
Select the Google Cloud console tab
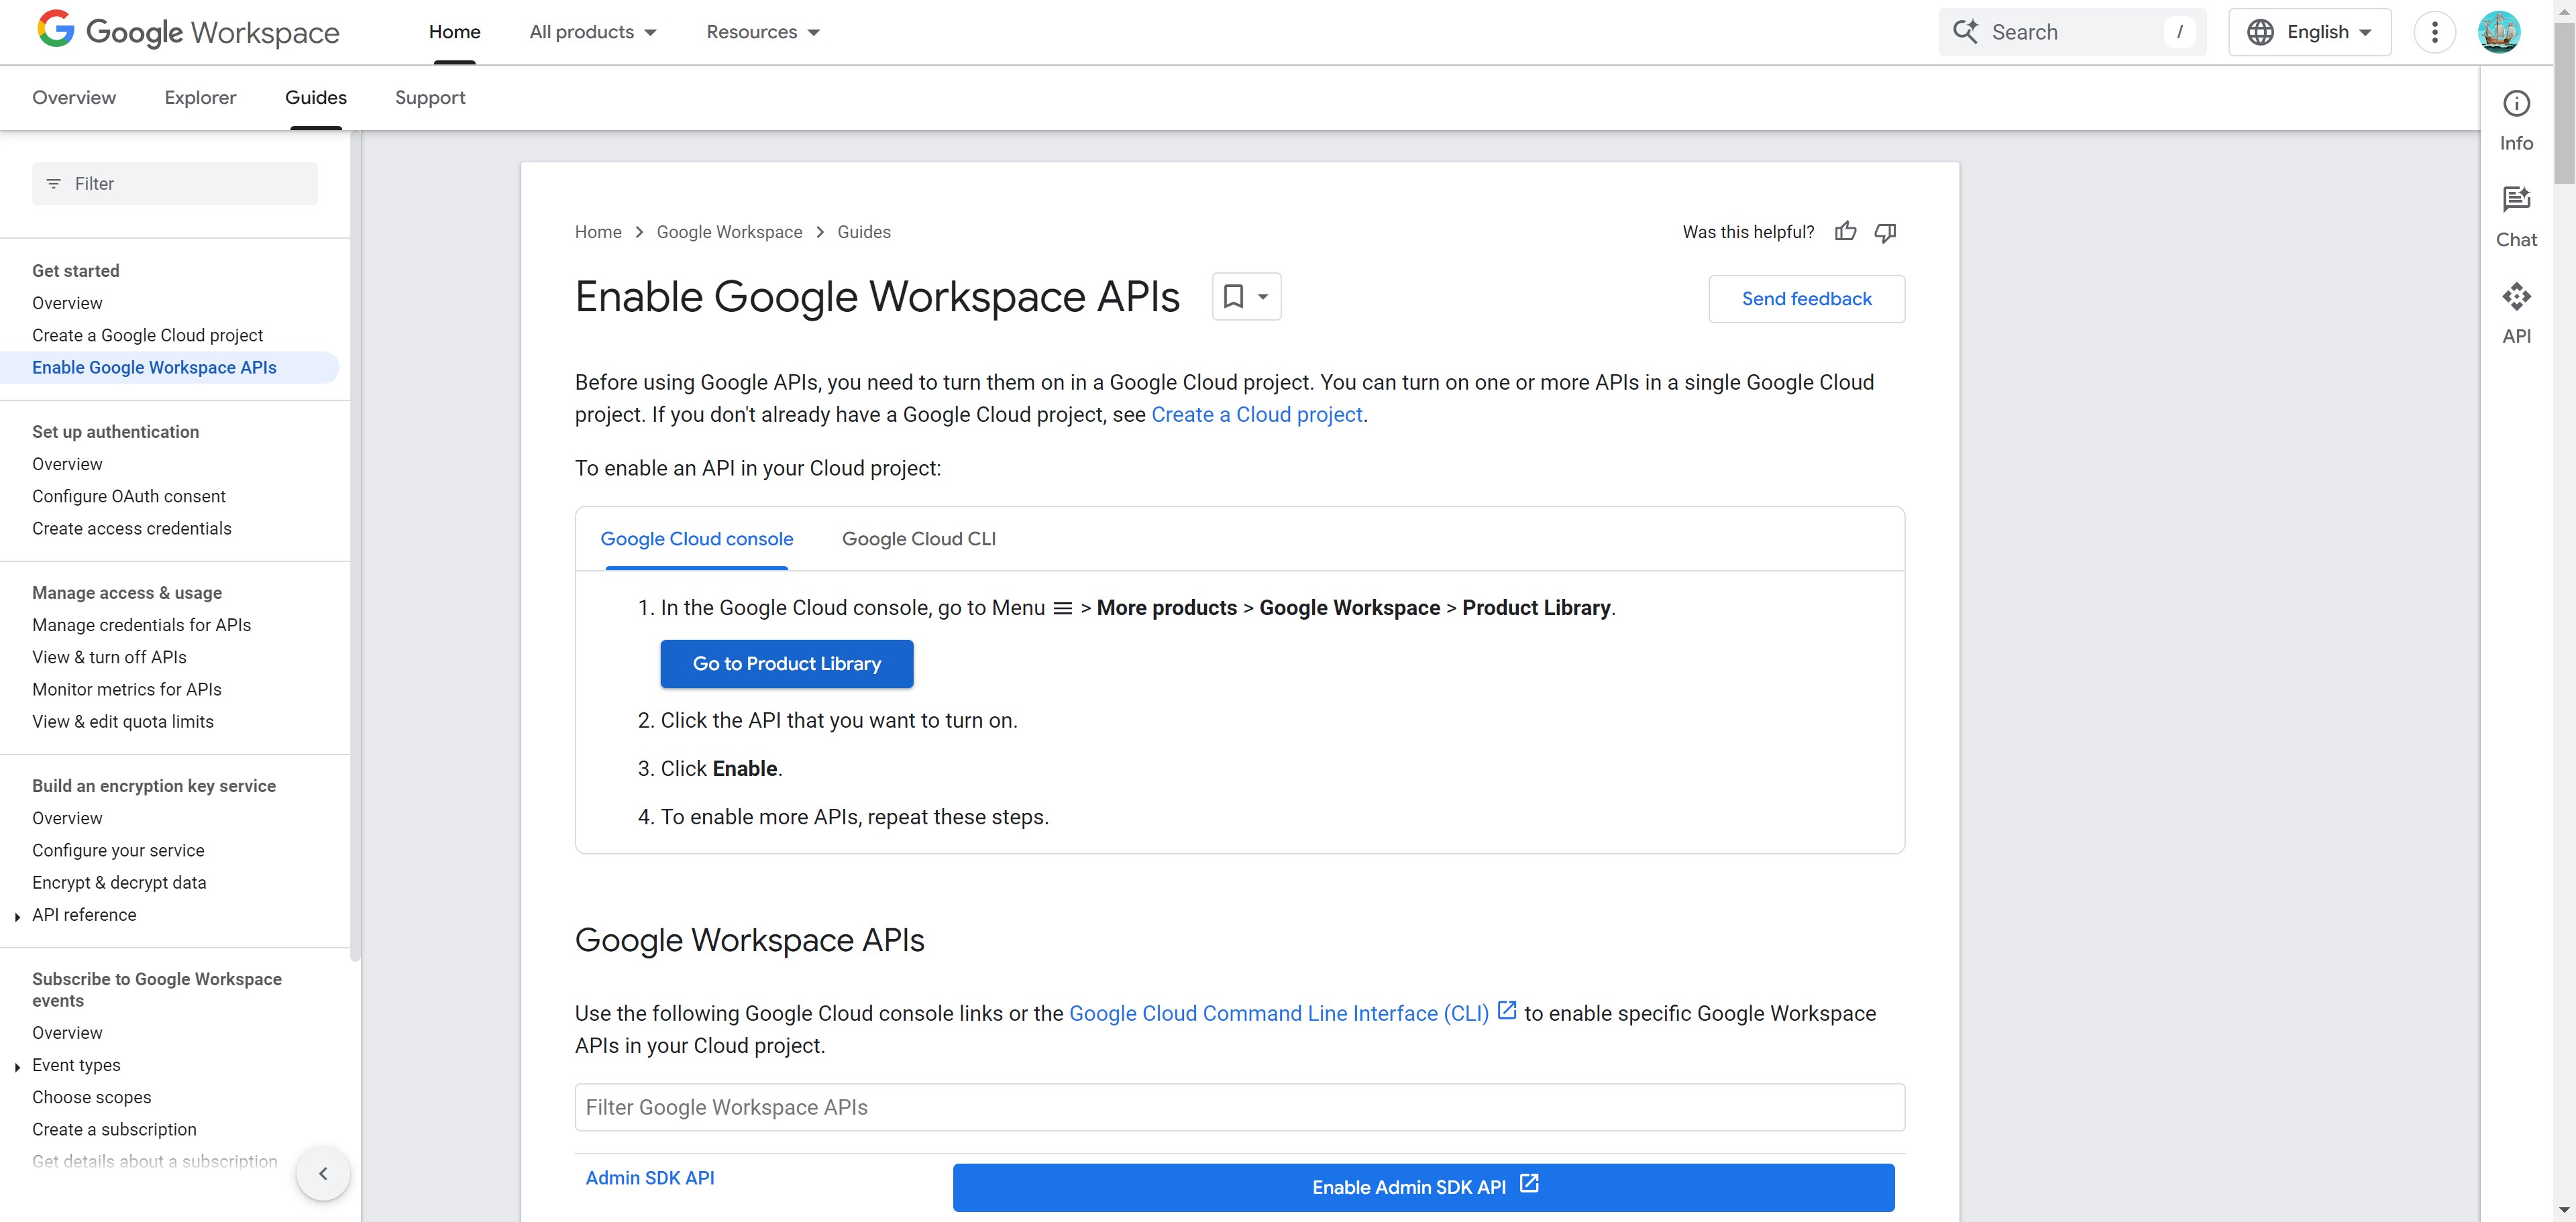(x=697, y=538)
